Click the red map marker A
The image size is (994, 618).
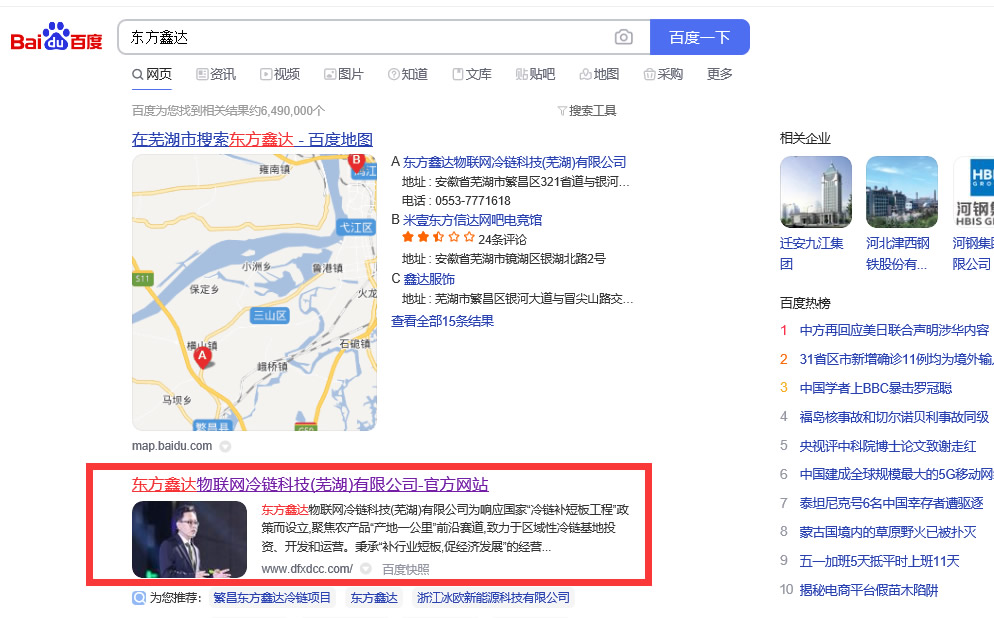(x=202, y=356)
